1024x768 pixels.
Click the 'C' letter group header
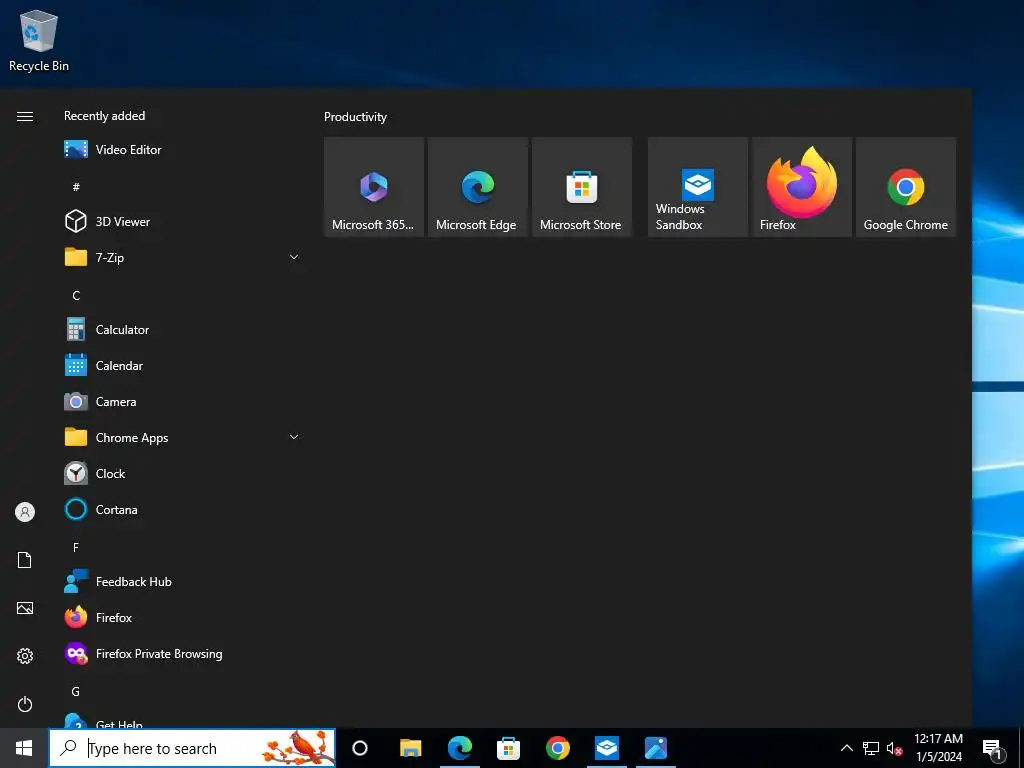[76, 295]
